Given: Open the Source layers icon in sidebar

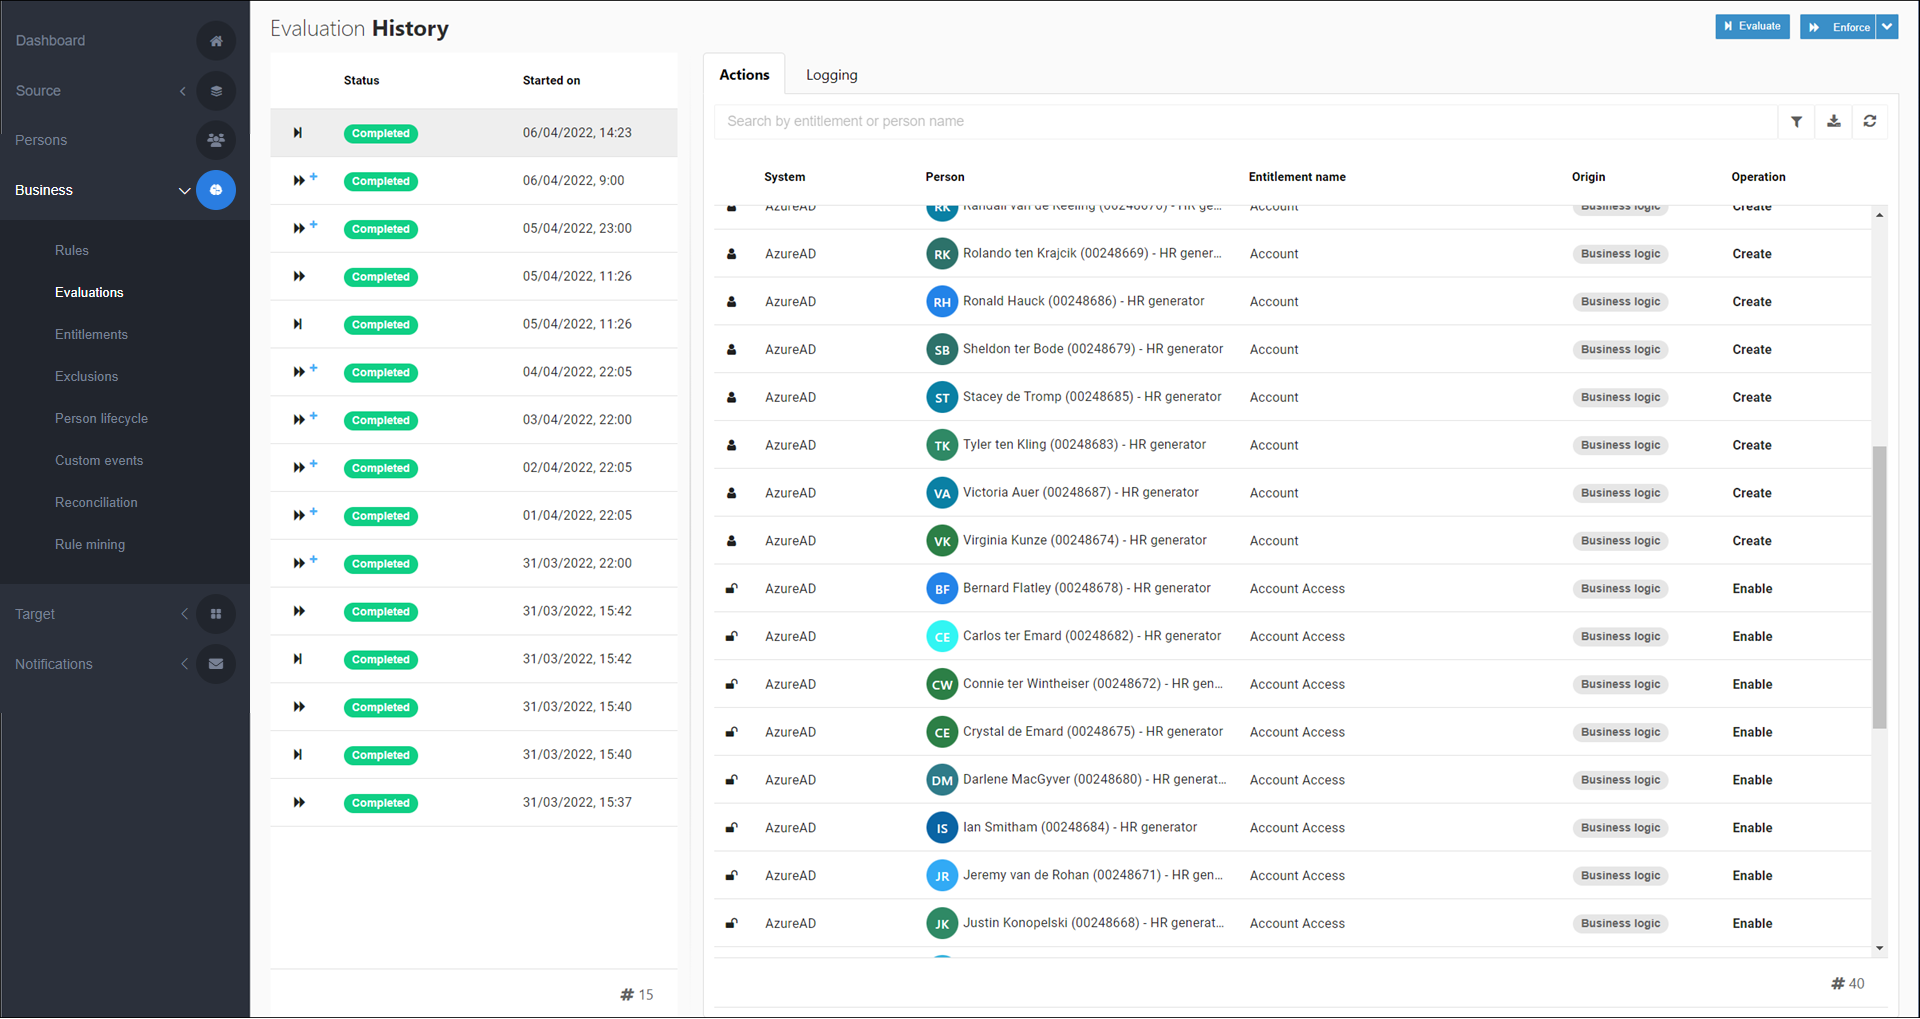Looking at the screenshot, I should [216, 90].
